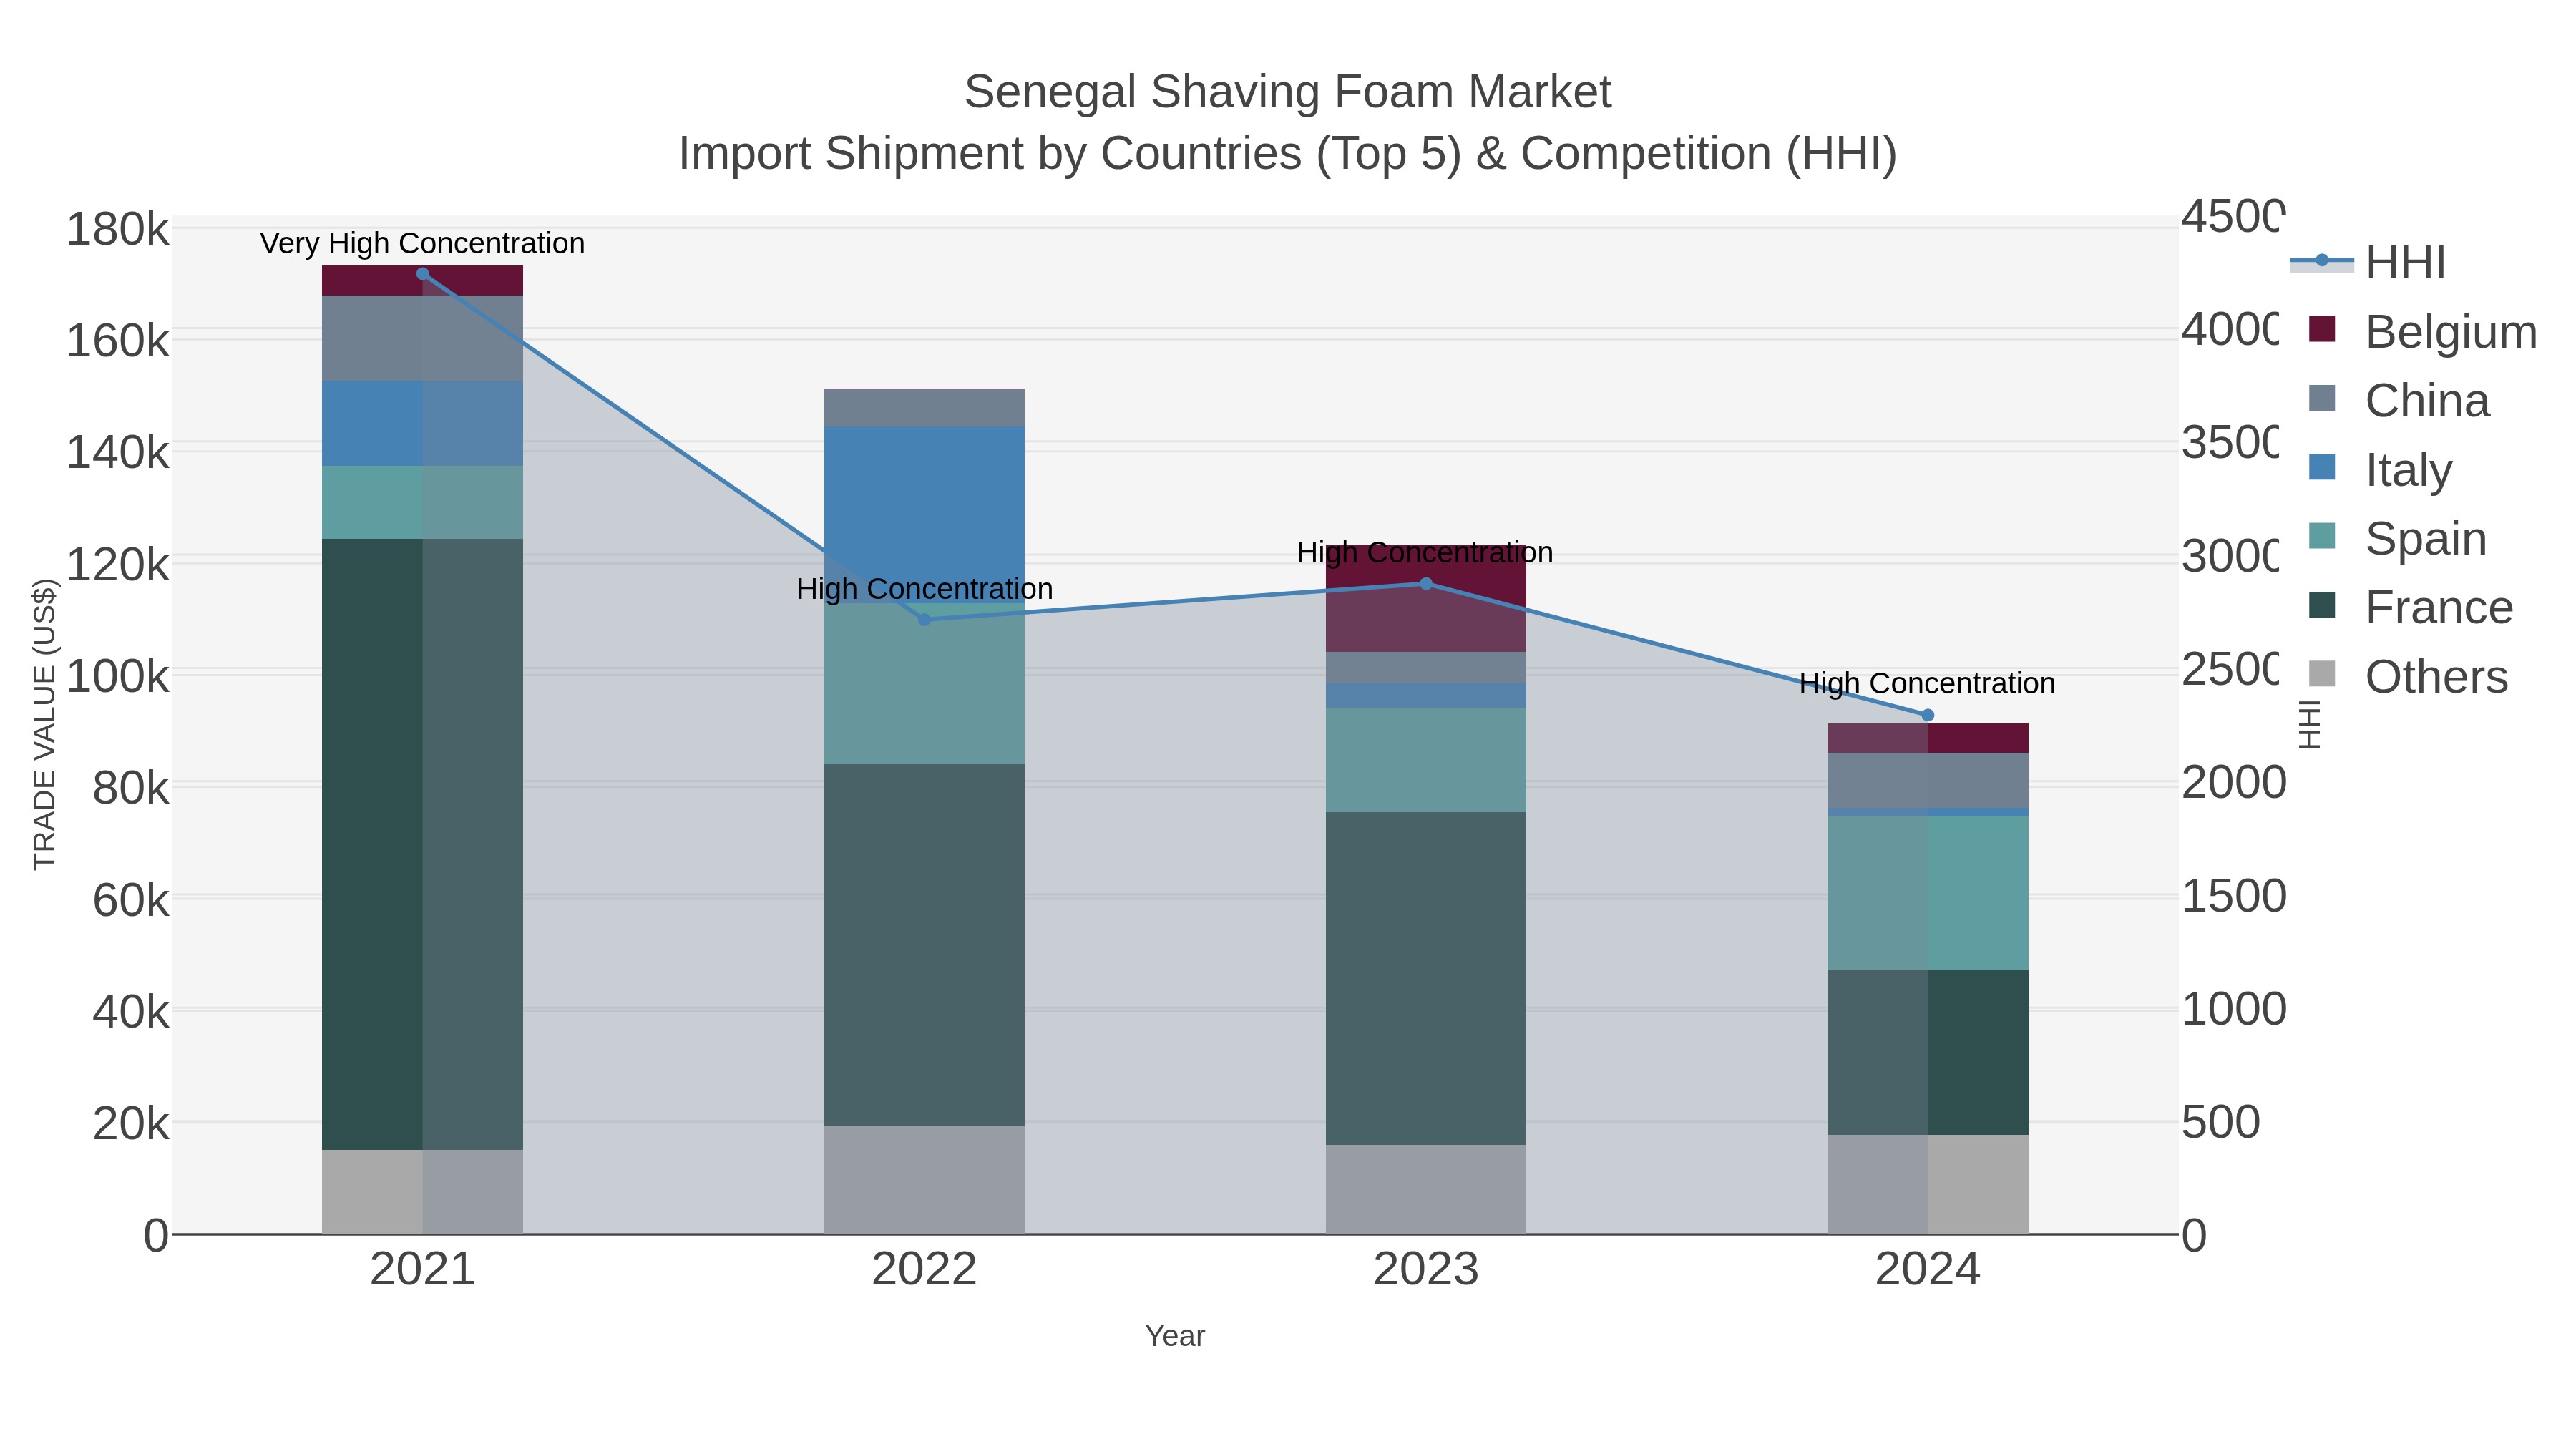This screenshot has height=1449, width=2576.
Task: Toggle the Belgium legend entry
Action: (2422, 331)
